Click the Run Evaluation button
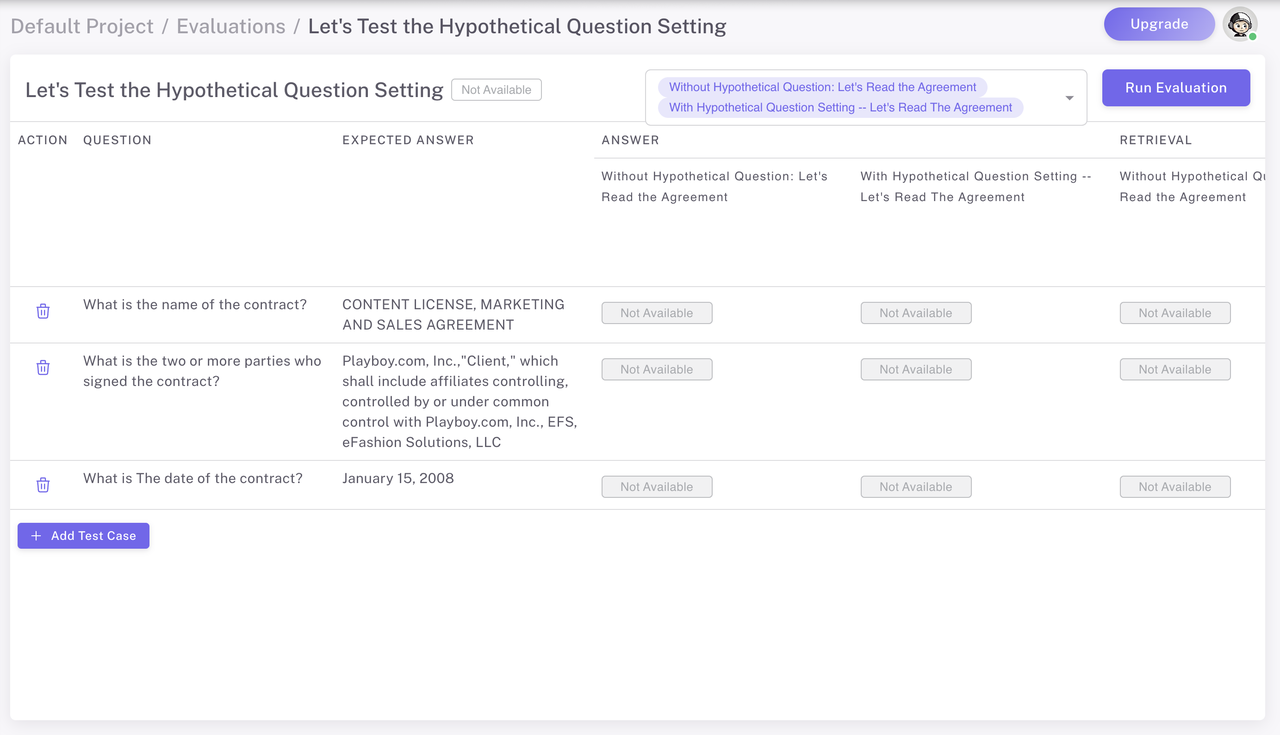Image resolution: width=1280 pixels, height=735 pixels. pos(1176,88)
